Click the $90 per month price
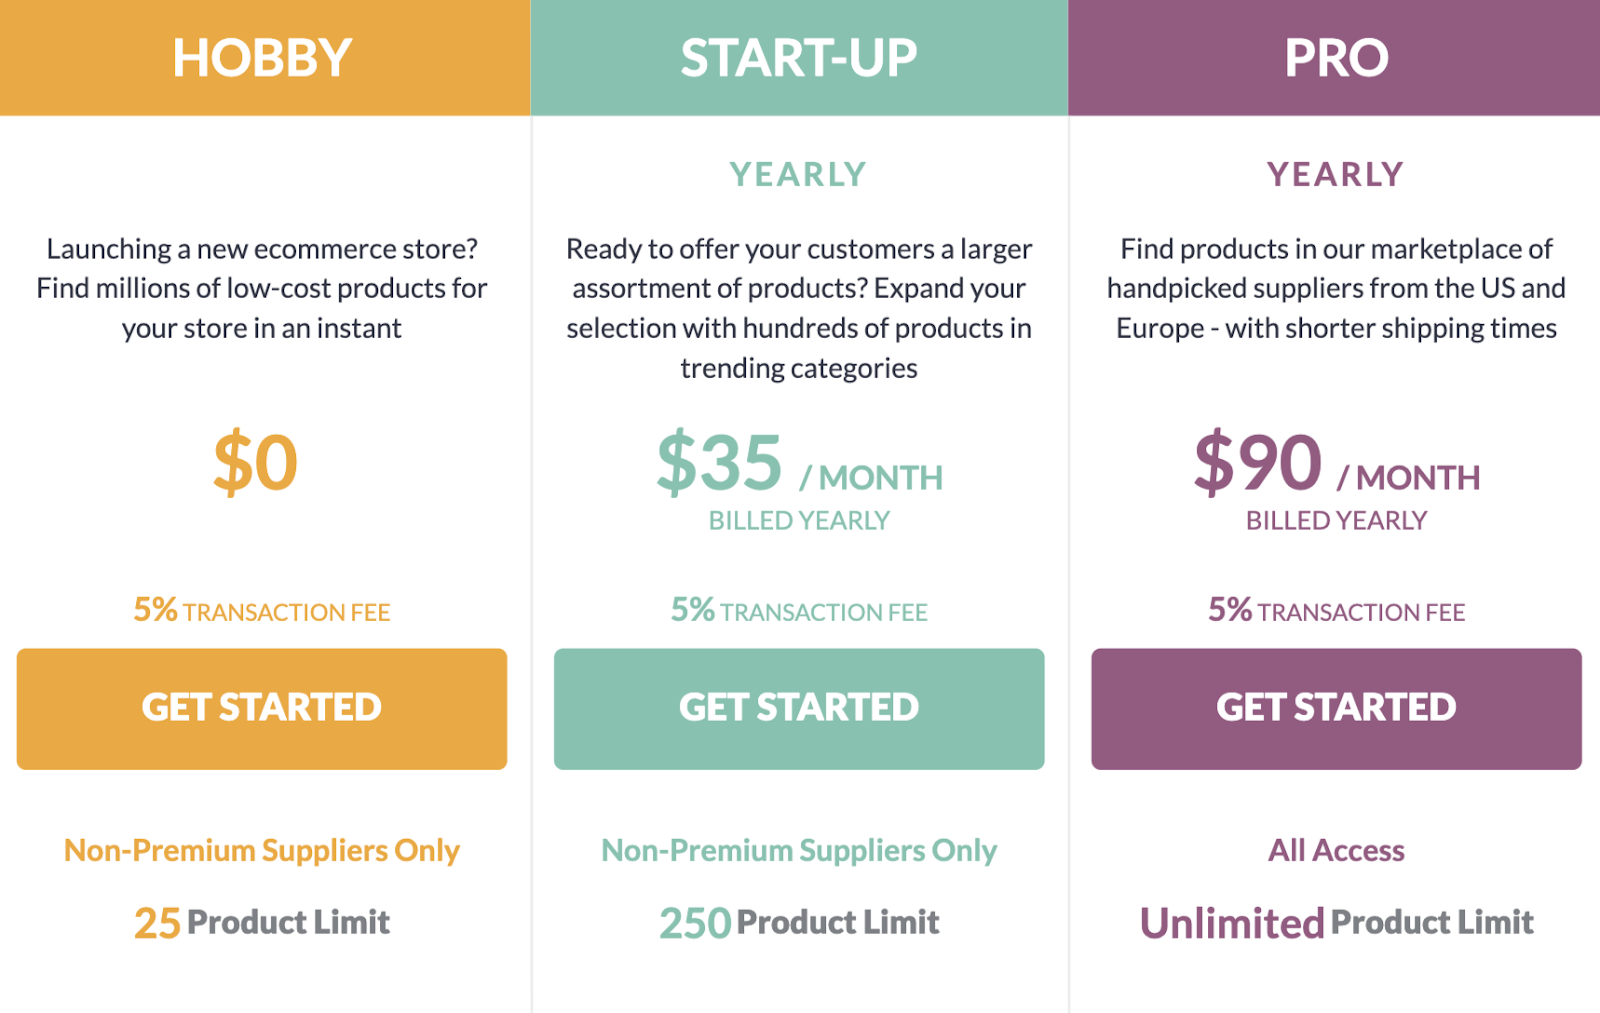Screen dimensions: 1600x1013 (x=1335, y=465)
